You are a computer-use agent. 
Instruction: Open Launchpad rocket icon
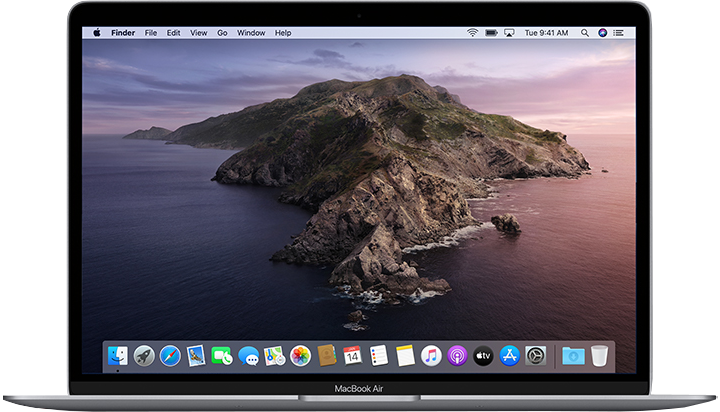144,356
